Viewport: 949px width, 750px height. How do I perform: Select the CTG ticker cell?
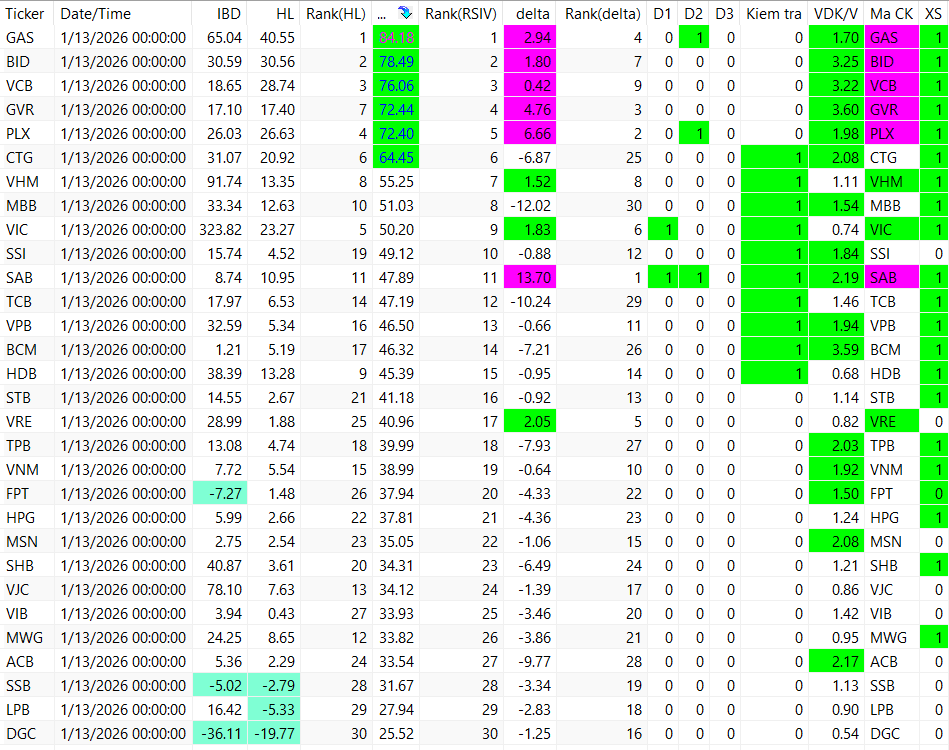pos(27,158)
